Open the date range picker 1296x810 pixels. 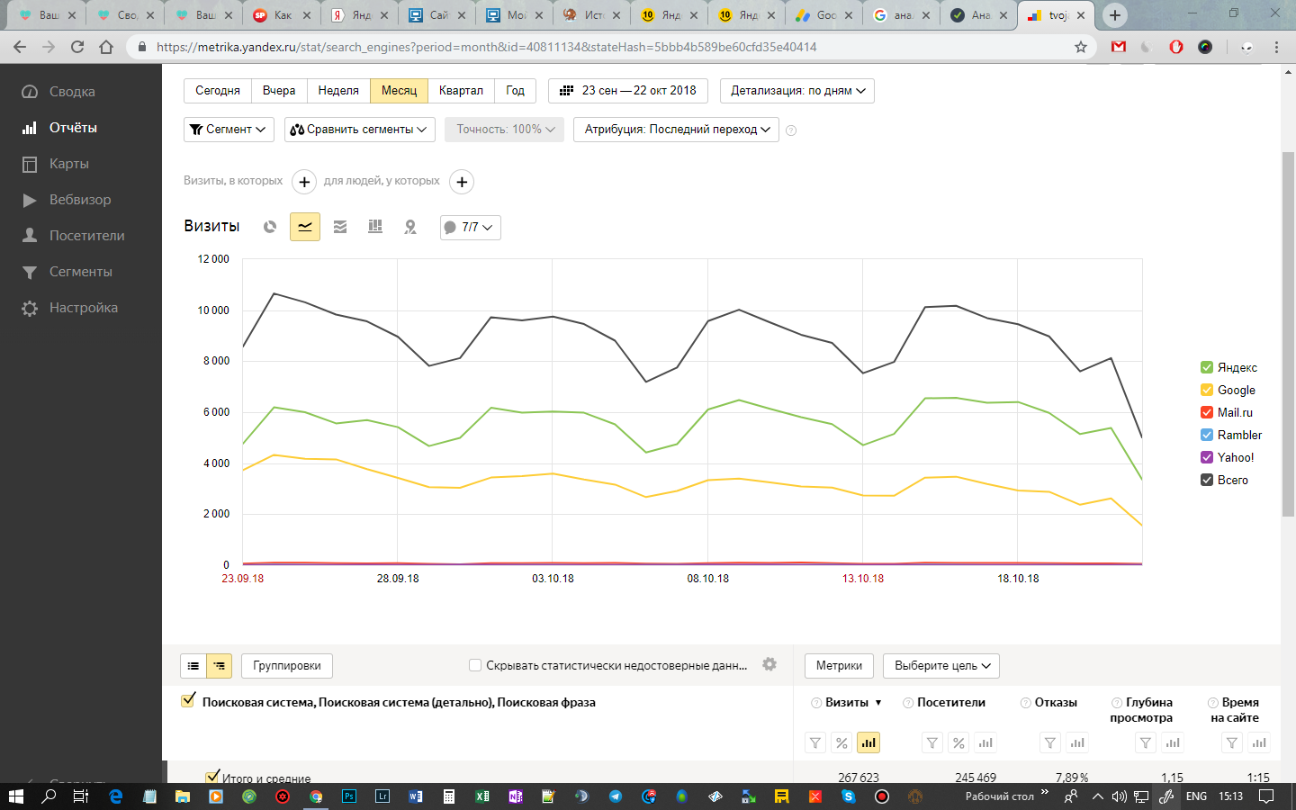click(x=628, y=90)
